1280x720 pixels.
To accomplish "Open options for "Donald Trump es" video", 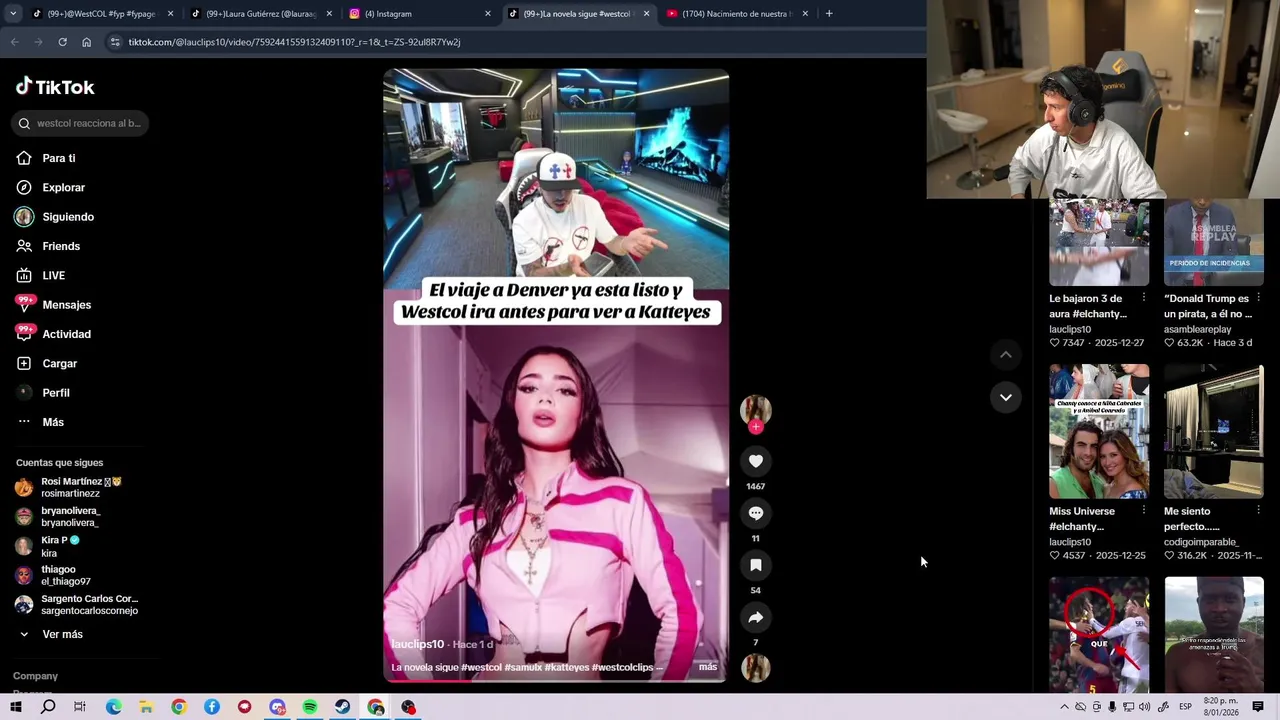I will [1258, 298].
